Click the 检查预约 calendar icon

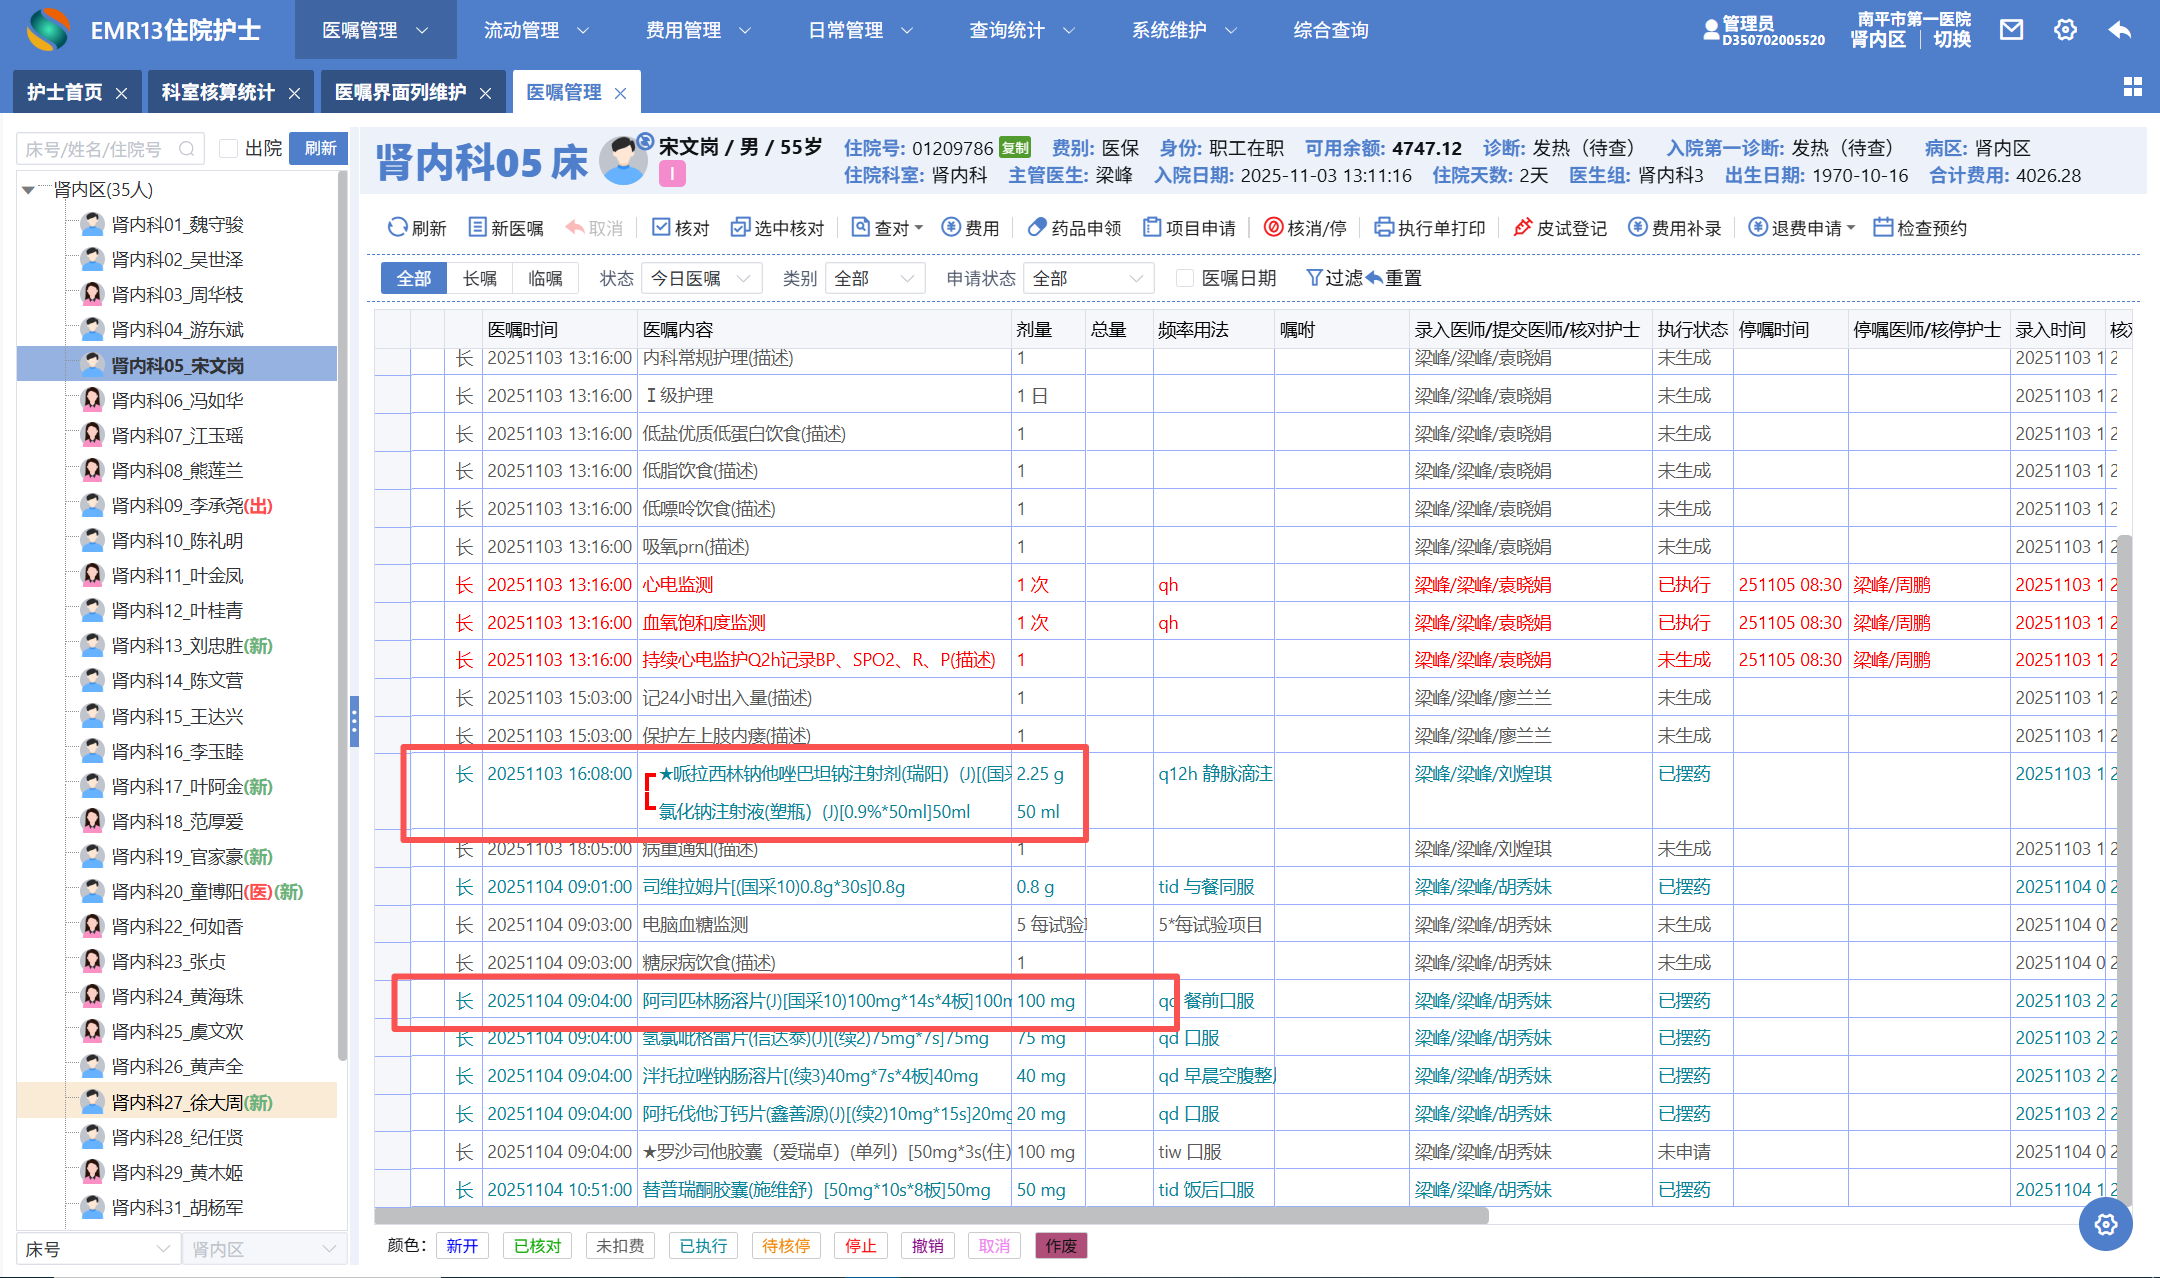[x=1883, y=228]
